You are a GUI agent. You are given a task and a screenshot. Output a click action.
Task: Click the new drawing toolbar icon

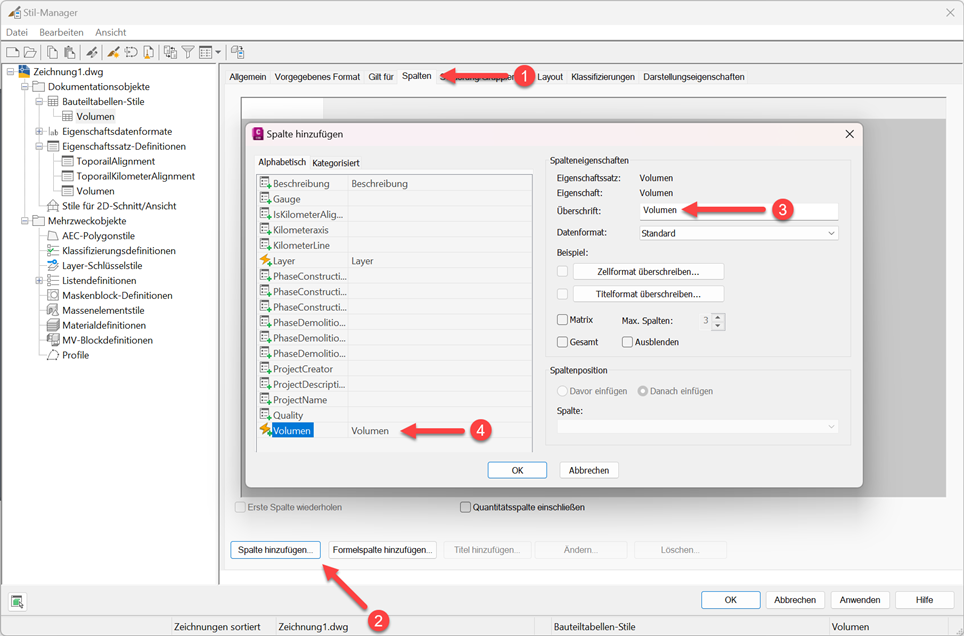coord(13,52)
